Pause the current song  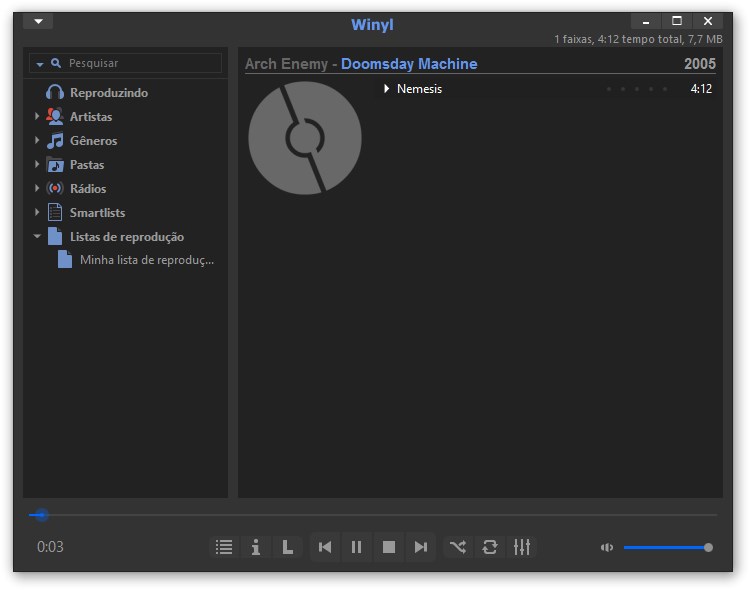[x=356, y=547]
